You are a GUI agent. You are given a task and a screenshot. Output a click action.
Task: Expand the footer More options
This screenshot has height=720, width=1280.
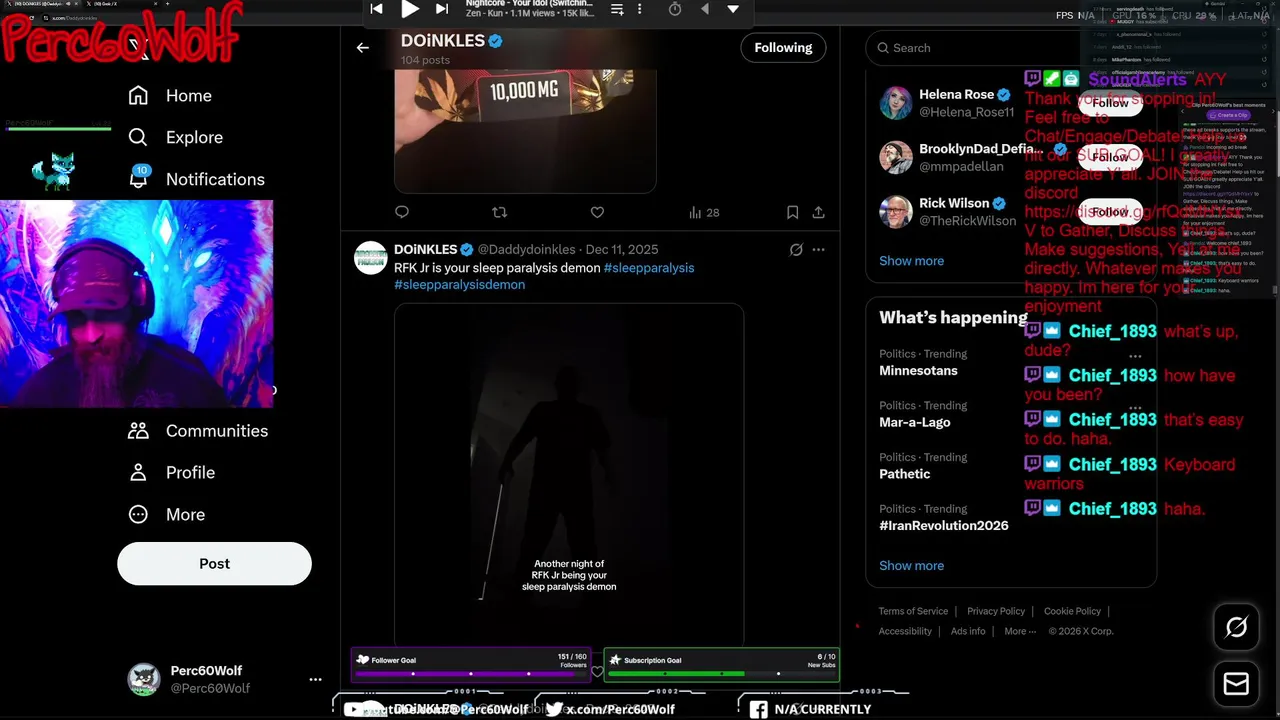tap(1020, 631)
